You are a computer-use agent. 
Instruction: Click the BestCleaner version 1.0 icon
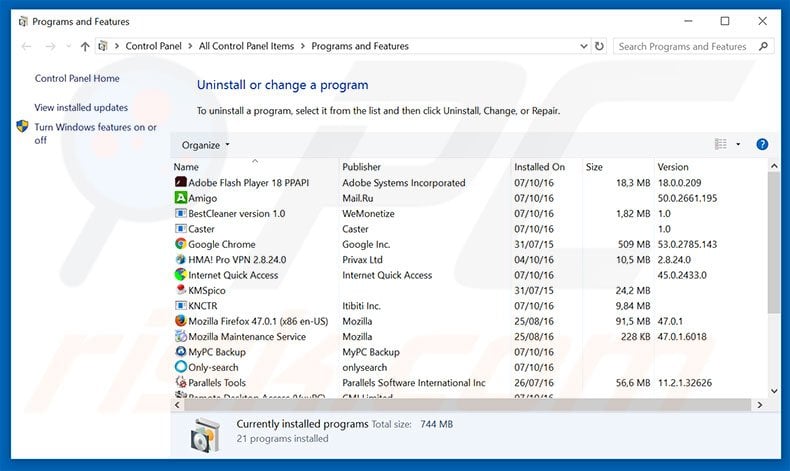(x=180, y=213)
